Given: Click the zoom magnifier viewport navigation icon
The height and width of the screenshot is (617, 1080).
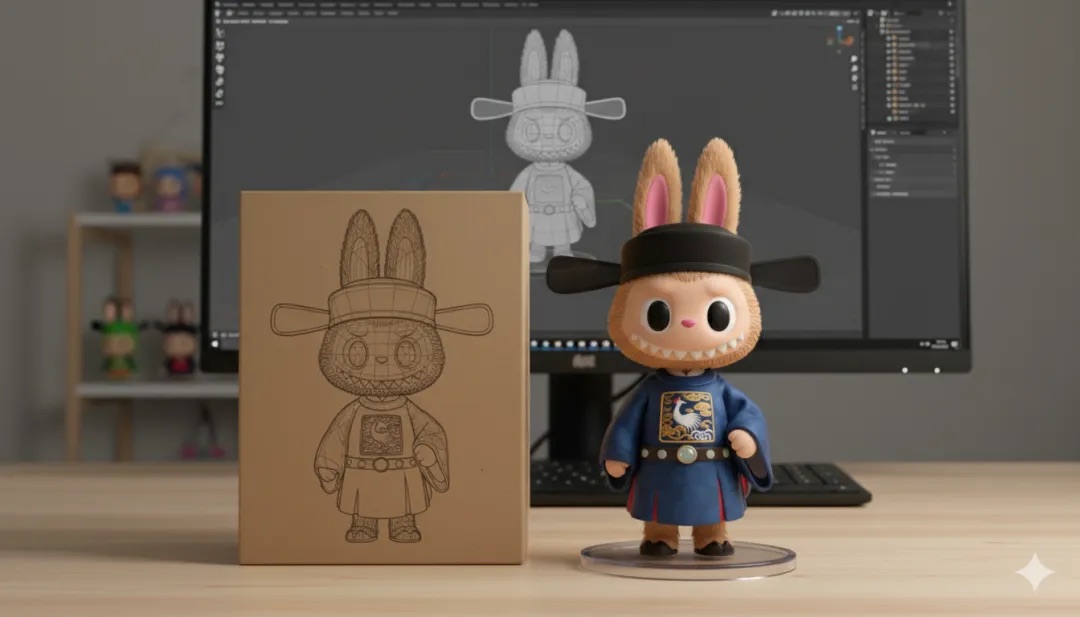Looking at the screenshot, I should point(853,60).
